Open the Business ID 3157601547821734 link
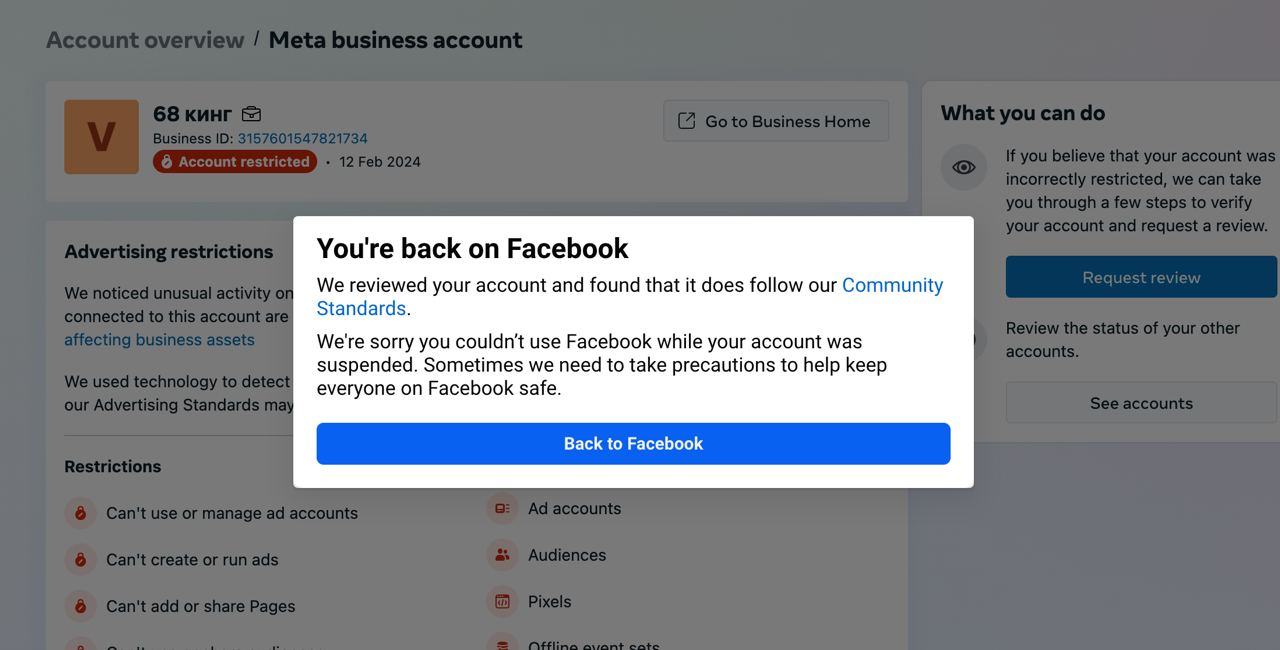The height and width of the screenshot is (650, 1280). 302,138
